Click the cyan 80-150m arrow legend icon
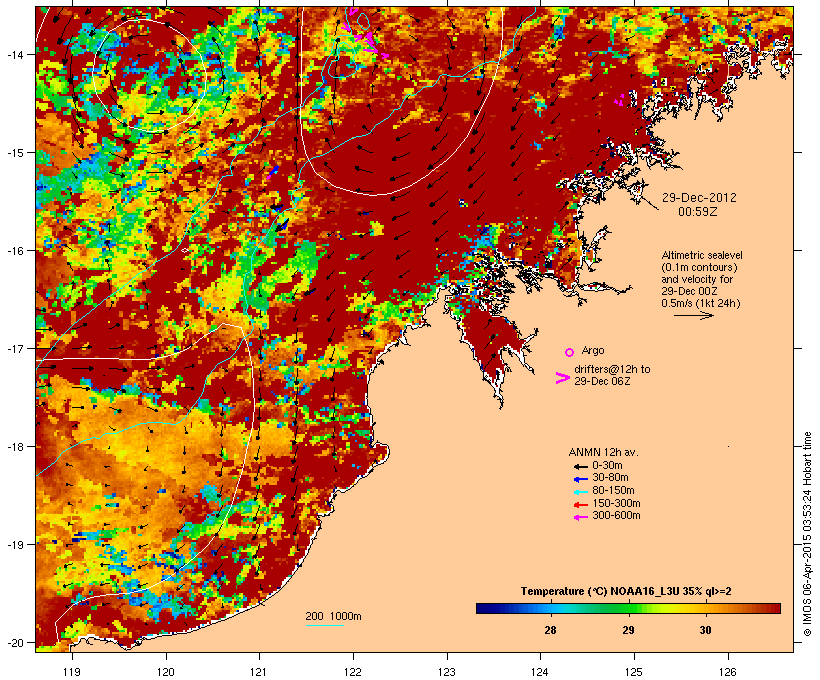This screenshot has width=820, height=680. (580, 492)
